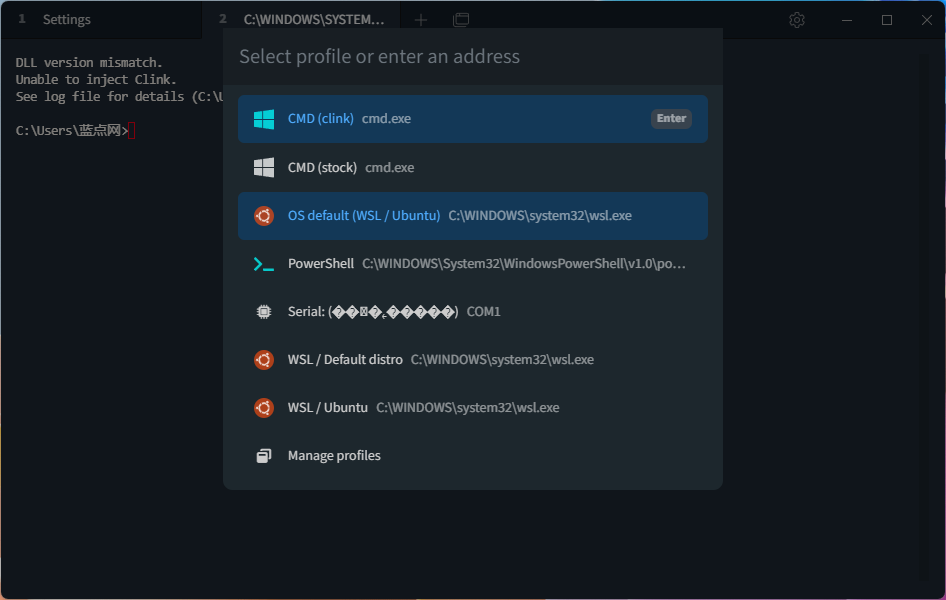This screenshot has width=946, height=600.
Task: Open WSL / Default distro profile
Action: pos(472,360)
